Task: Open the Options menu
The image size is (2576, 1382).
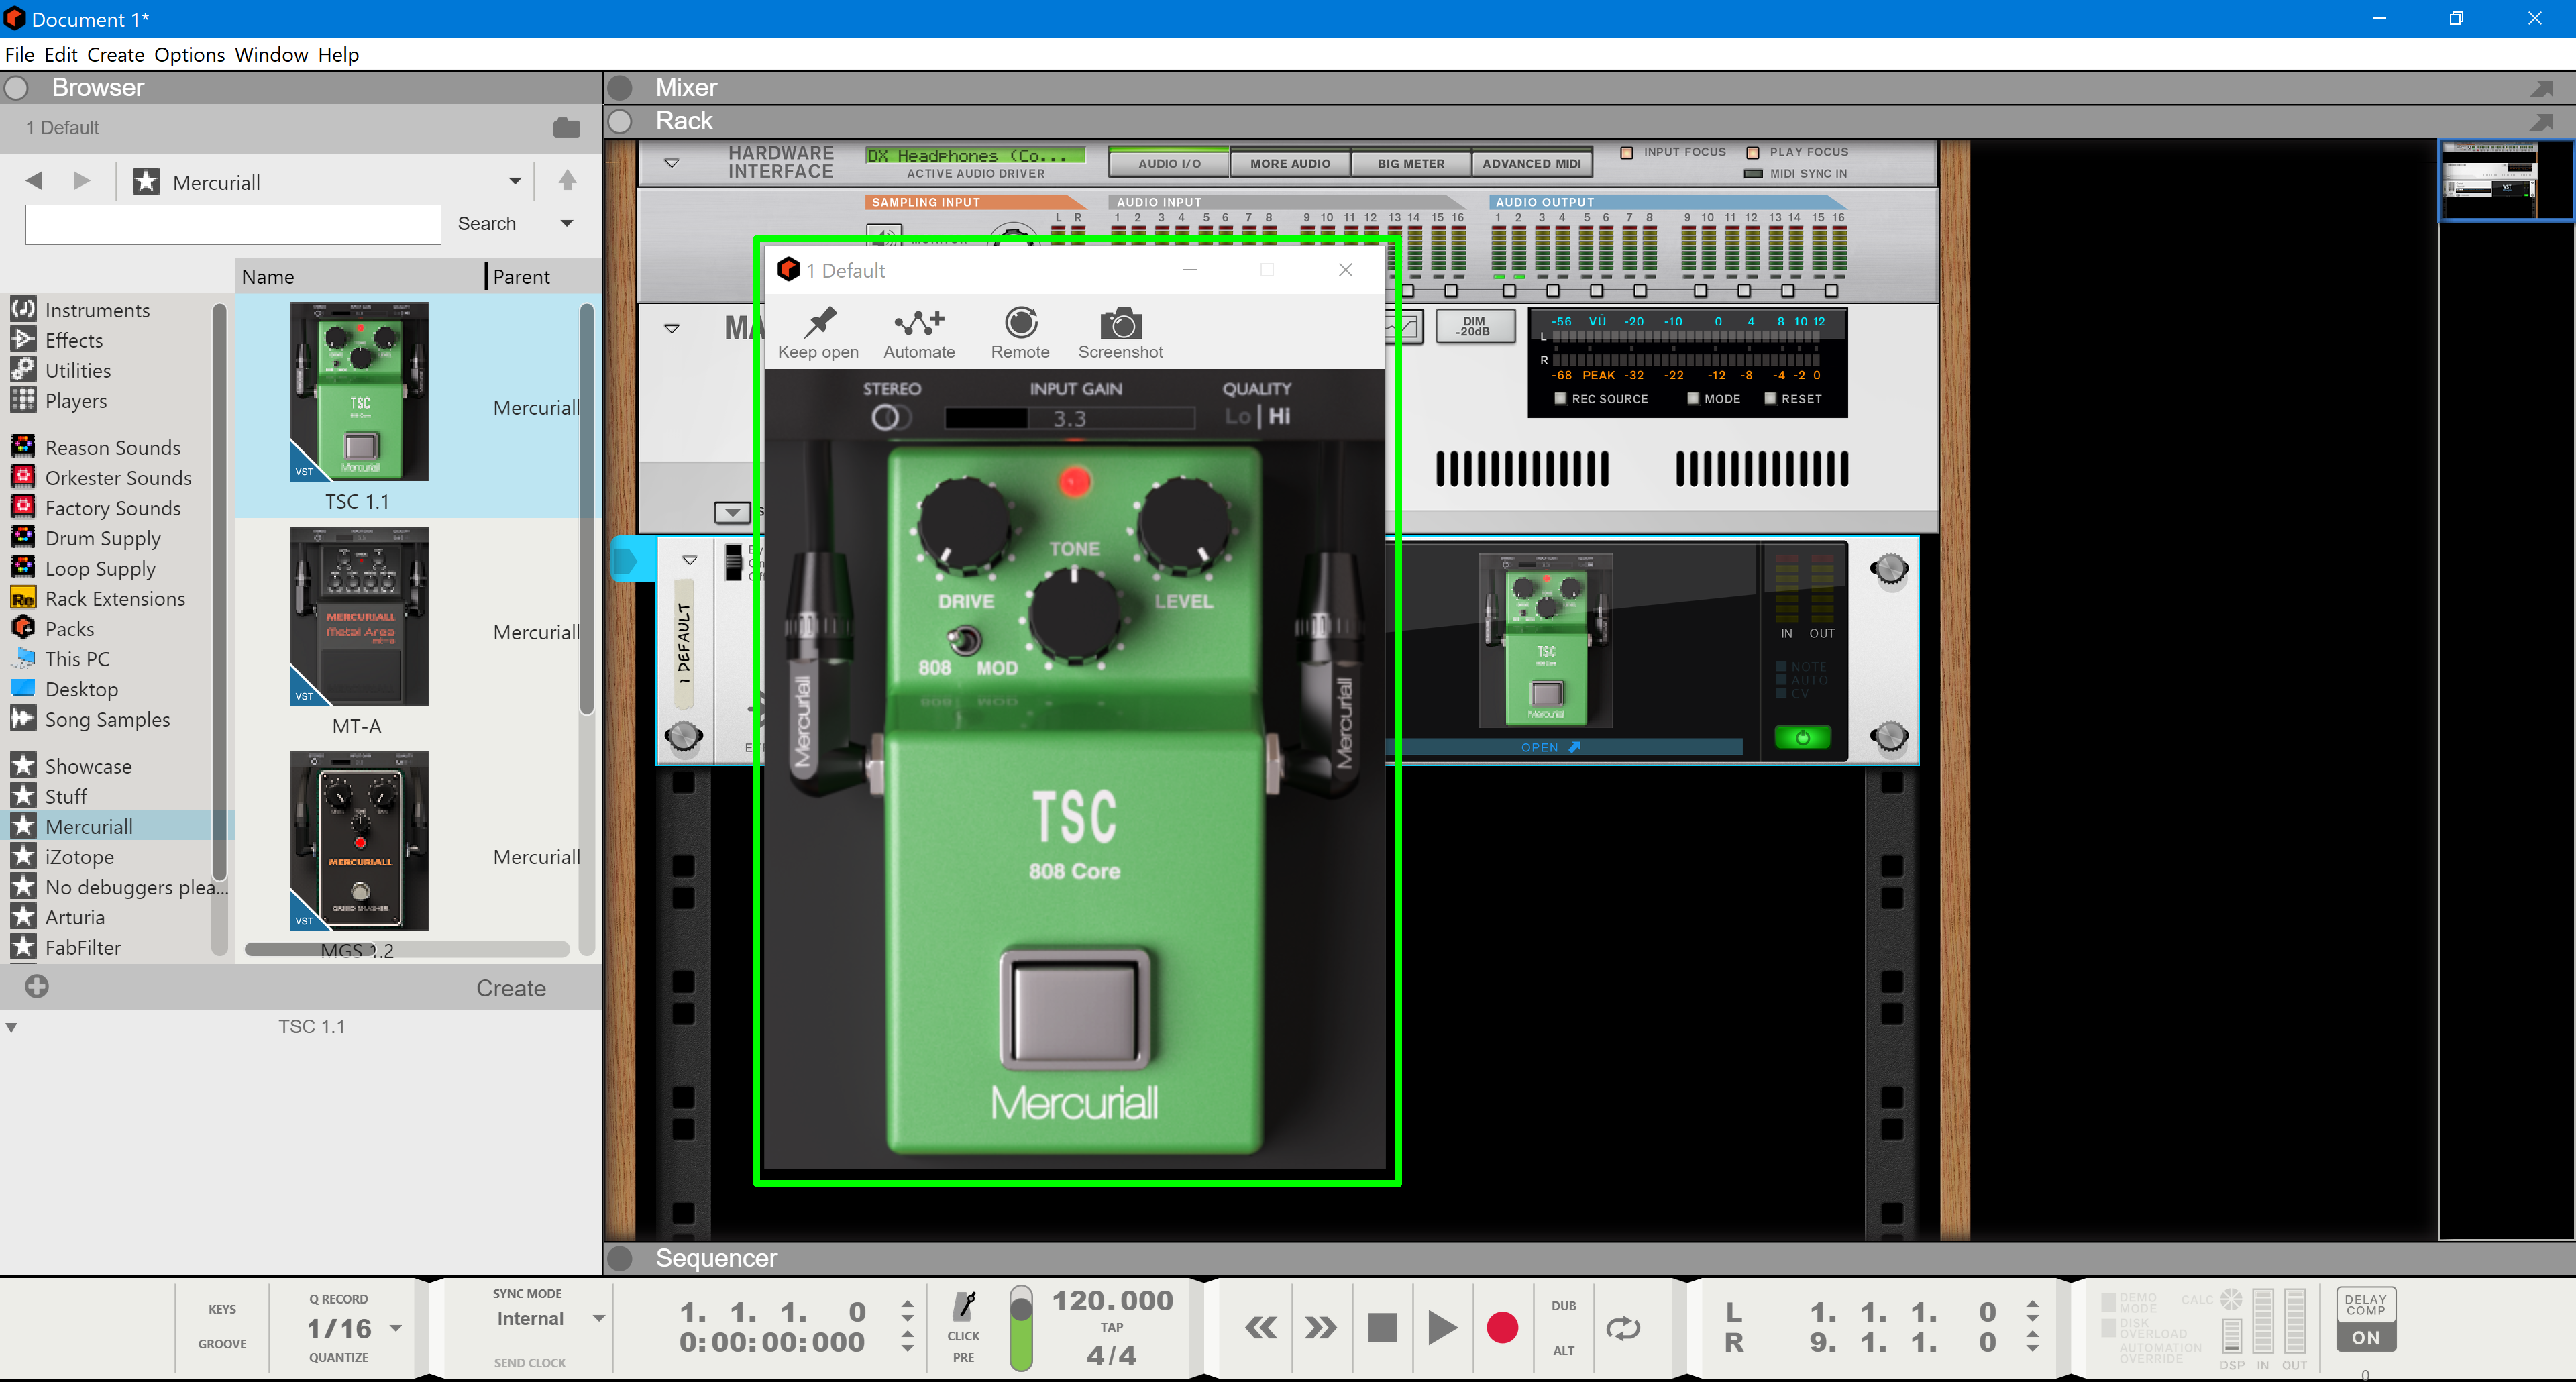Action: click(189, 54)
